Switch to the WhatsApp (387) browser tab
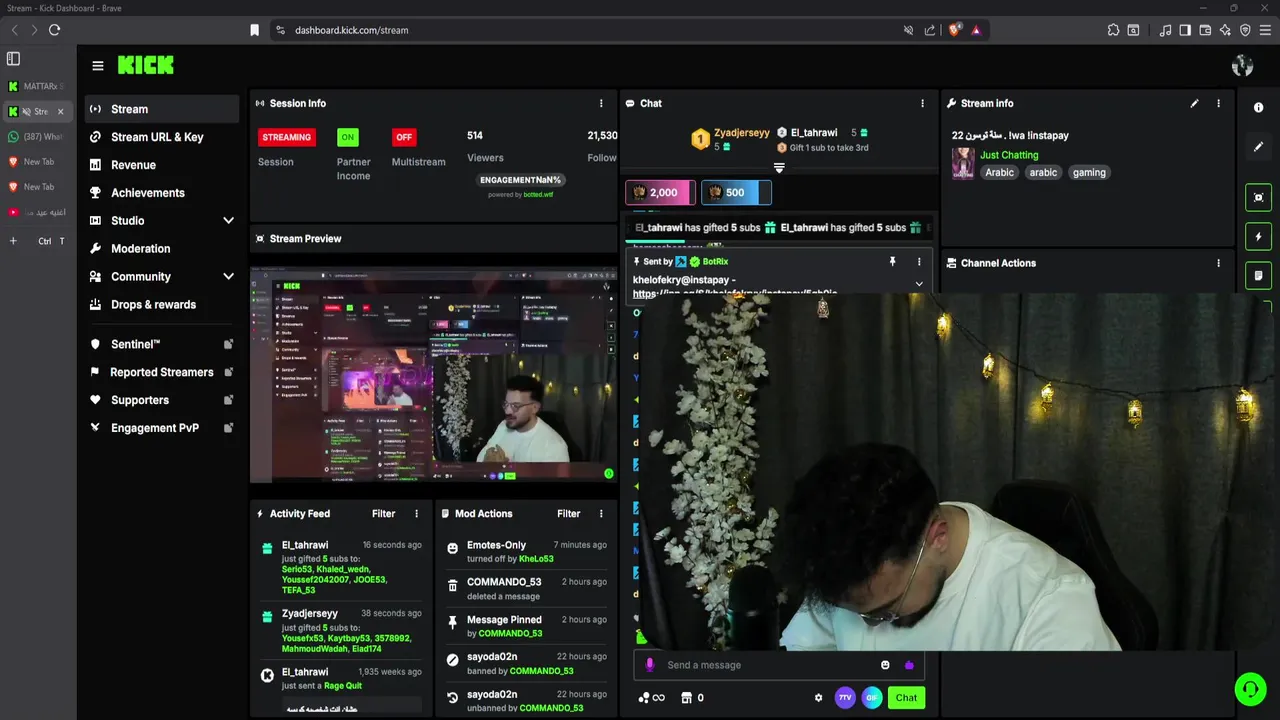The image size is (1280, 720). pyautogui.click(x=36, y=137)
